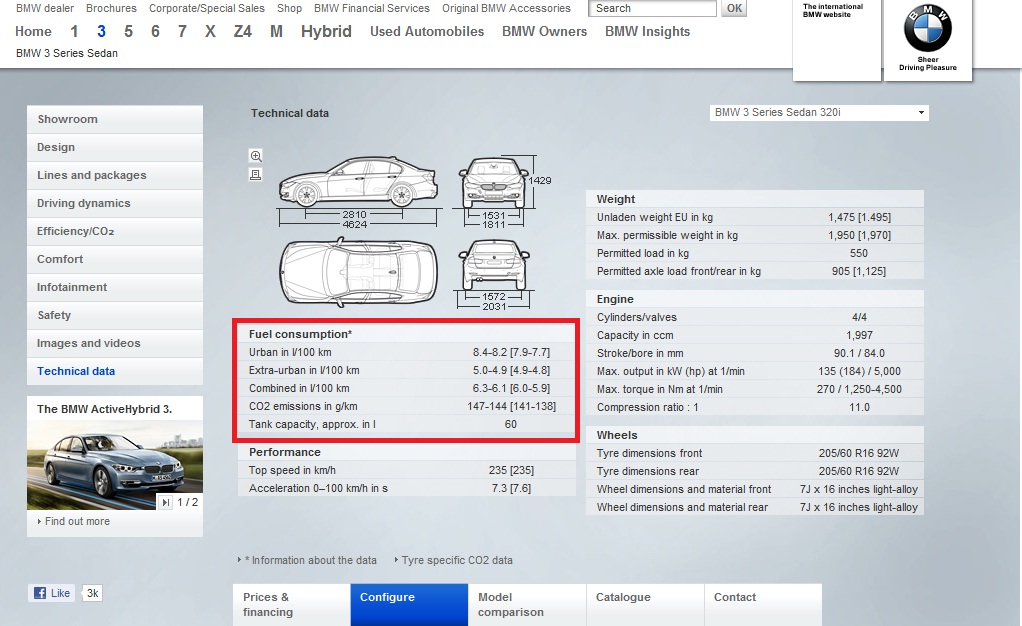Screen dimensions: 1022x626
Task: Go to Efficiency/CO2 in the sidebar
Action: (x=76, y=231)
